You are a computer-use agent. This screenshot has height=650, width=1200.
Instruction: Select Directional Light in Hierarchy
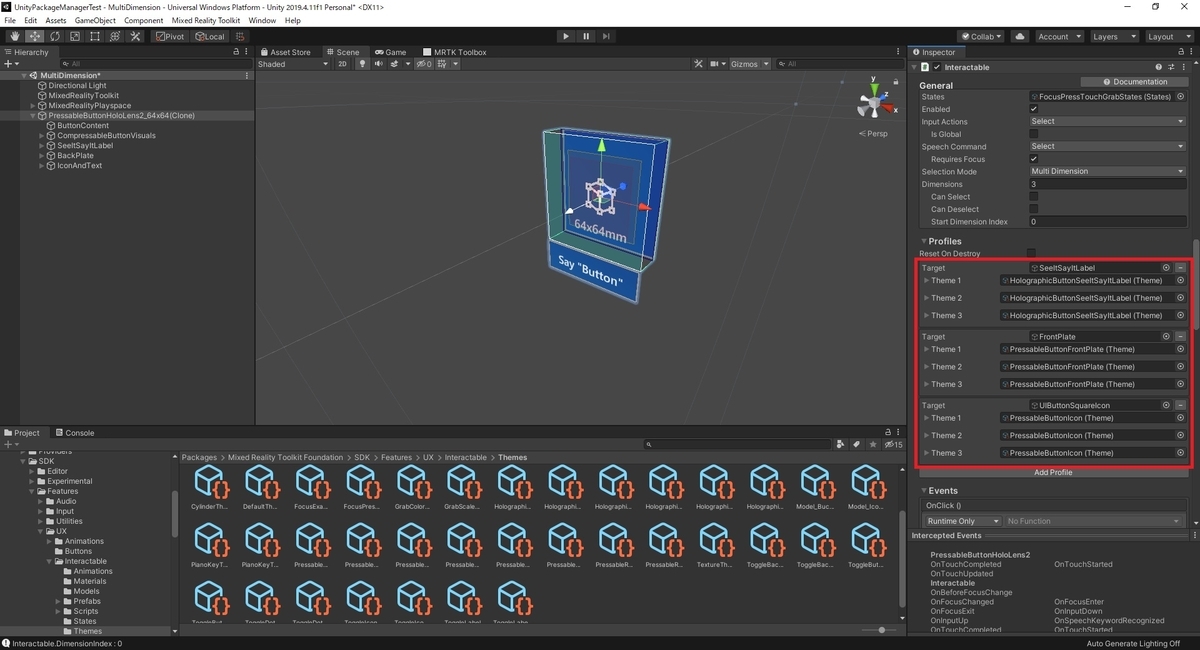pyautogui.click(x=77, y=86)
